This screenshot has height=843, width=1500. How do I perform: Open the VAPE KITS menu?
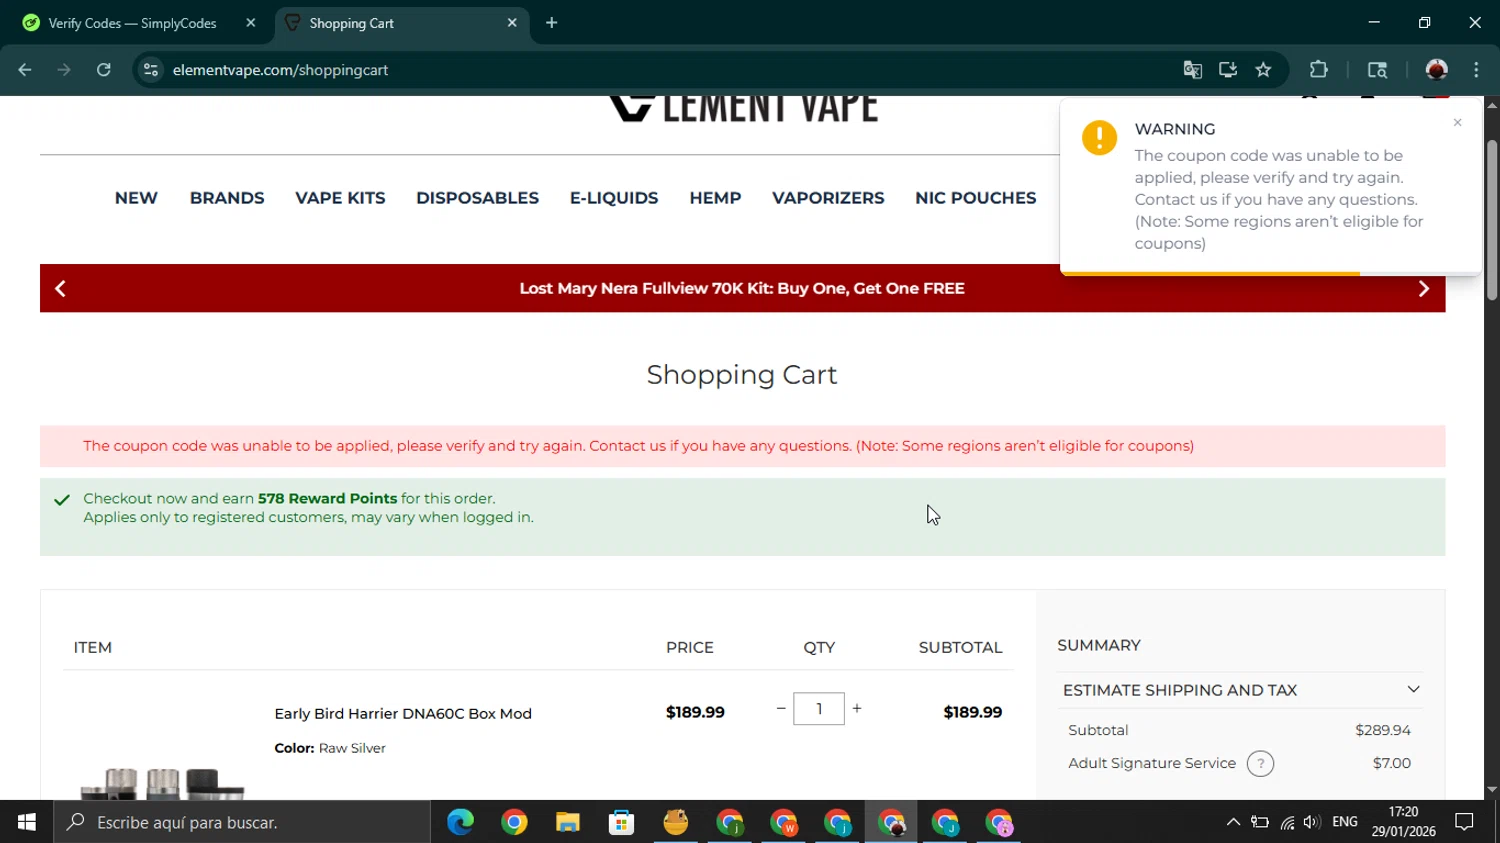[x=340, y=198]
